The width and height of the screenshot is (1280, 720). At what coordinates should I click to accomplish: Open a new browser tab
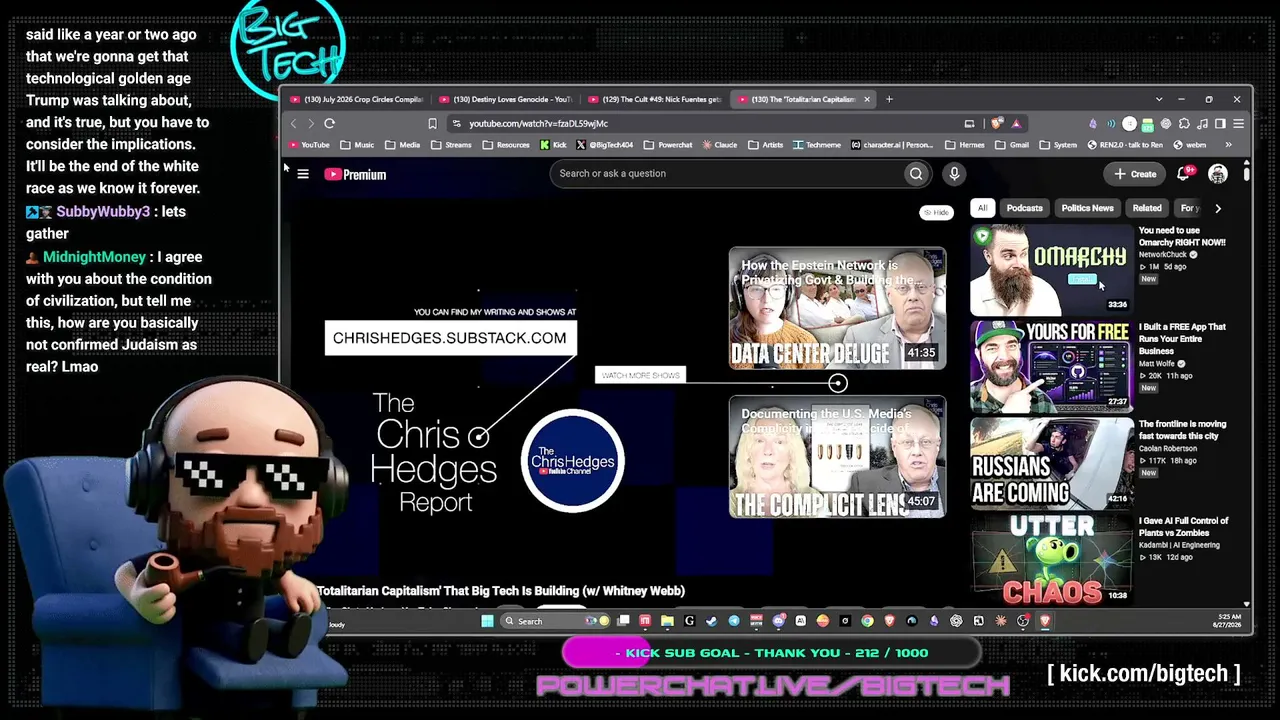coord(889,99)
